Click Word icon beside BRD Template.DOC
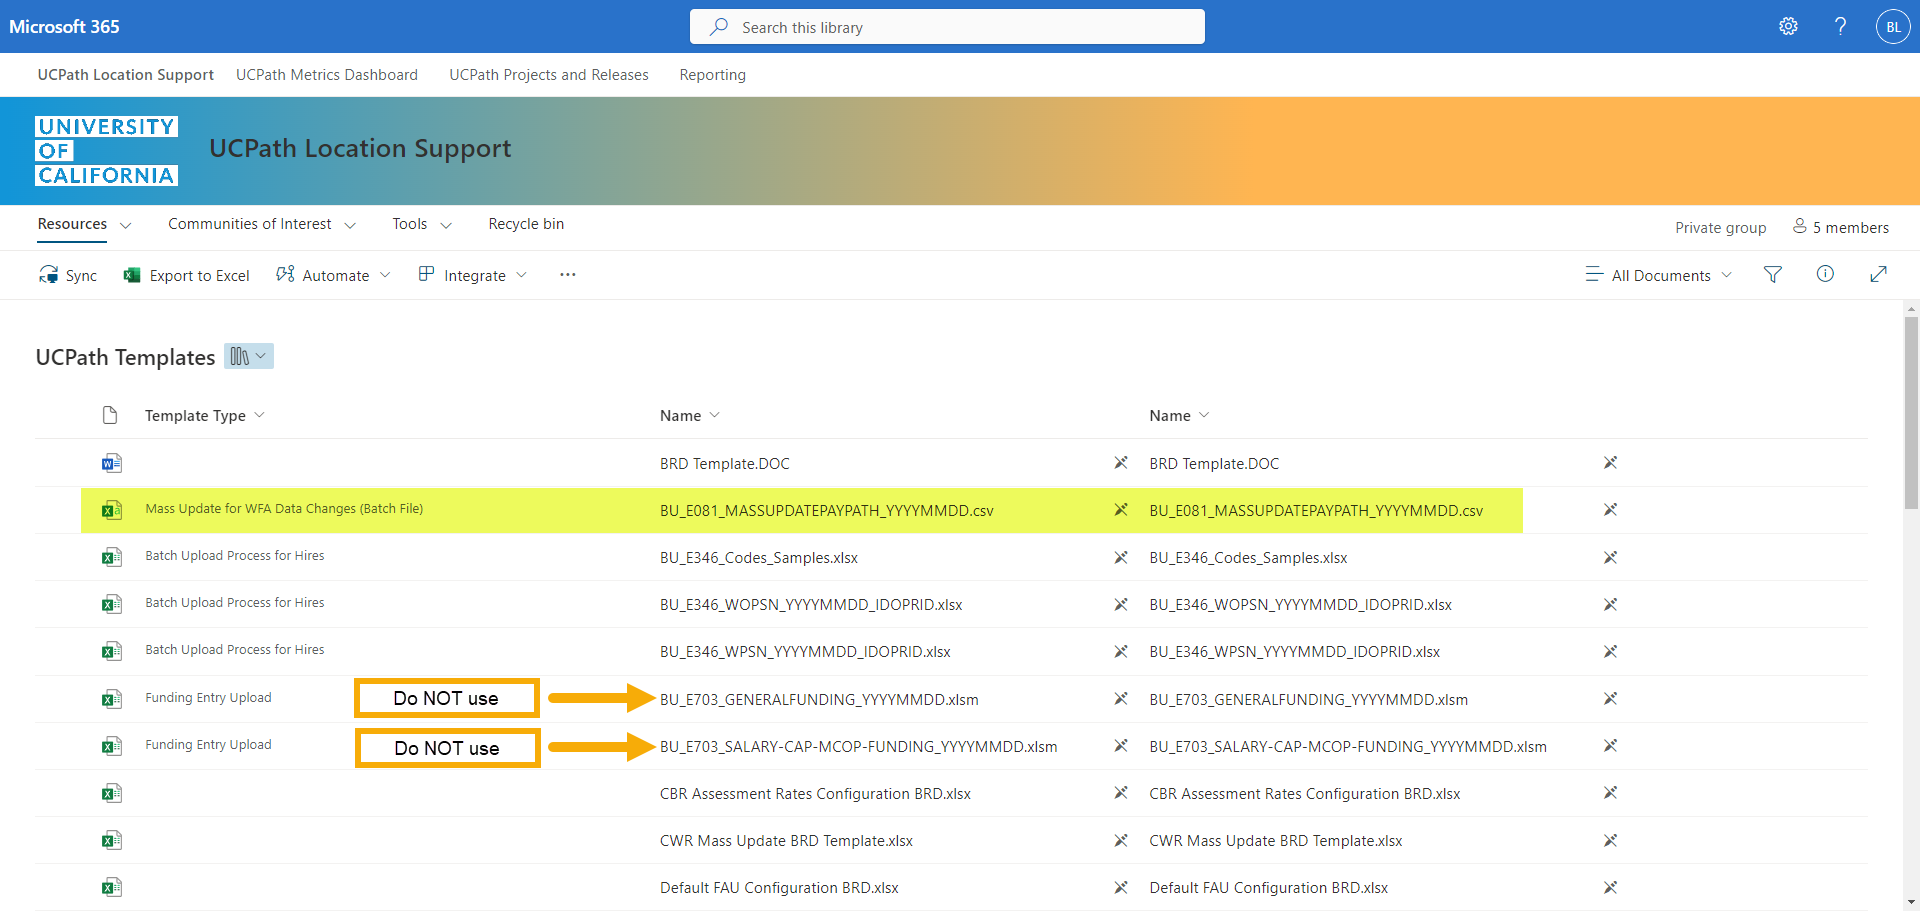 pyautogui.click(x=111, y=463)
